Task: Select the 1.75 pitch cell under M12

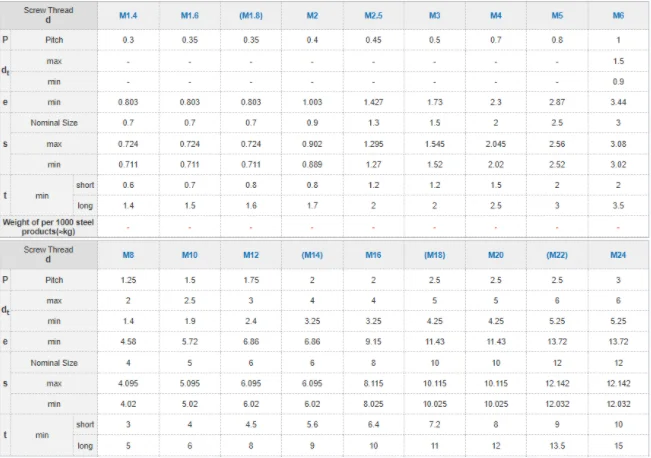Action: tap(251, 281)
